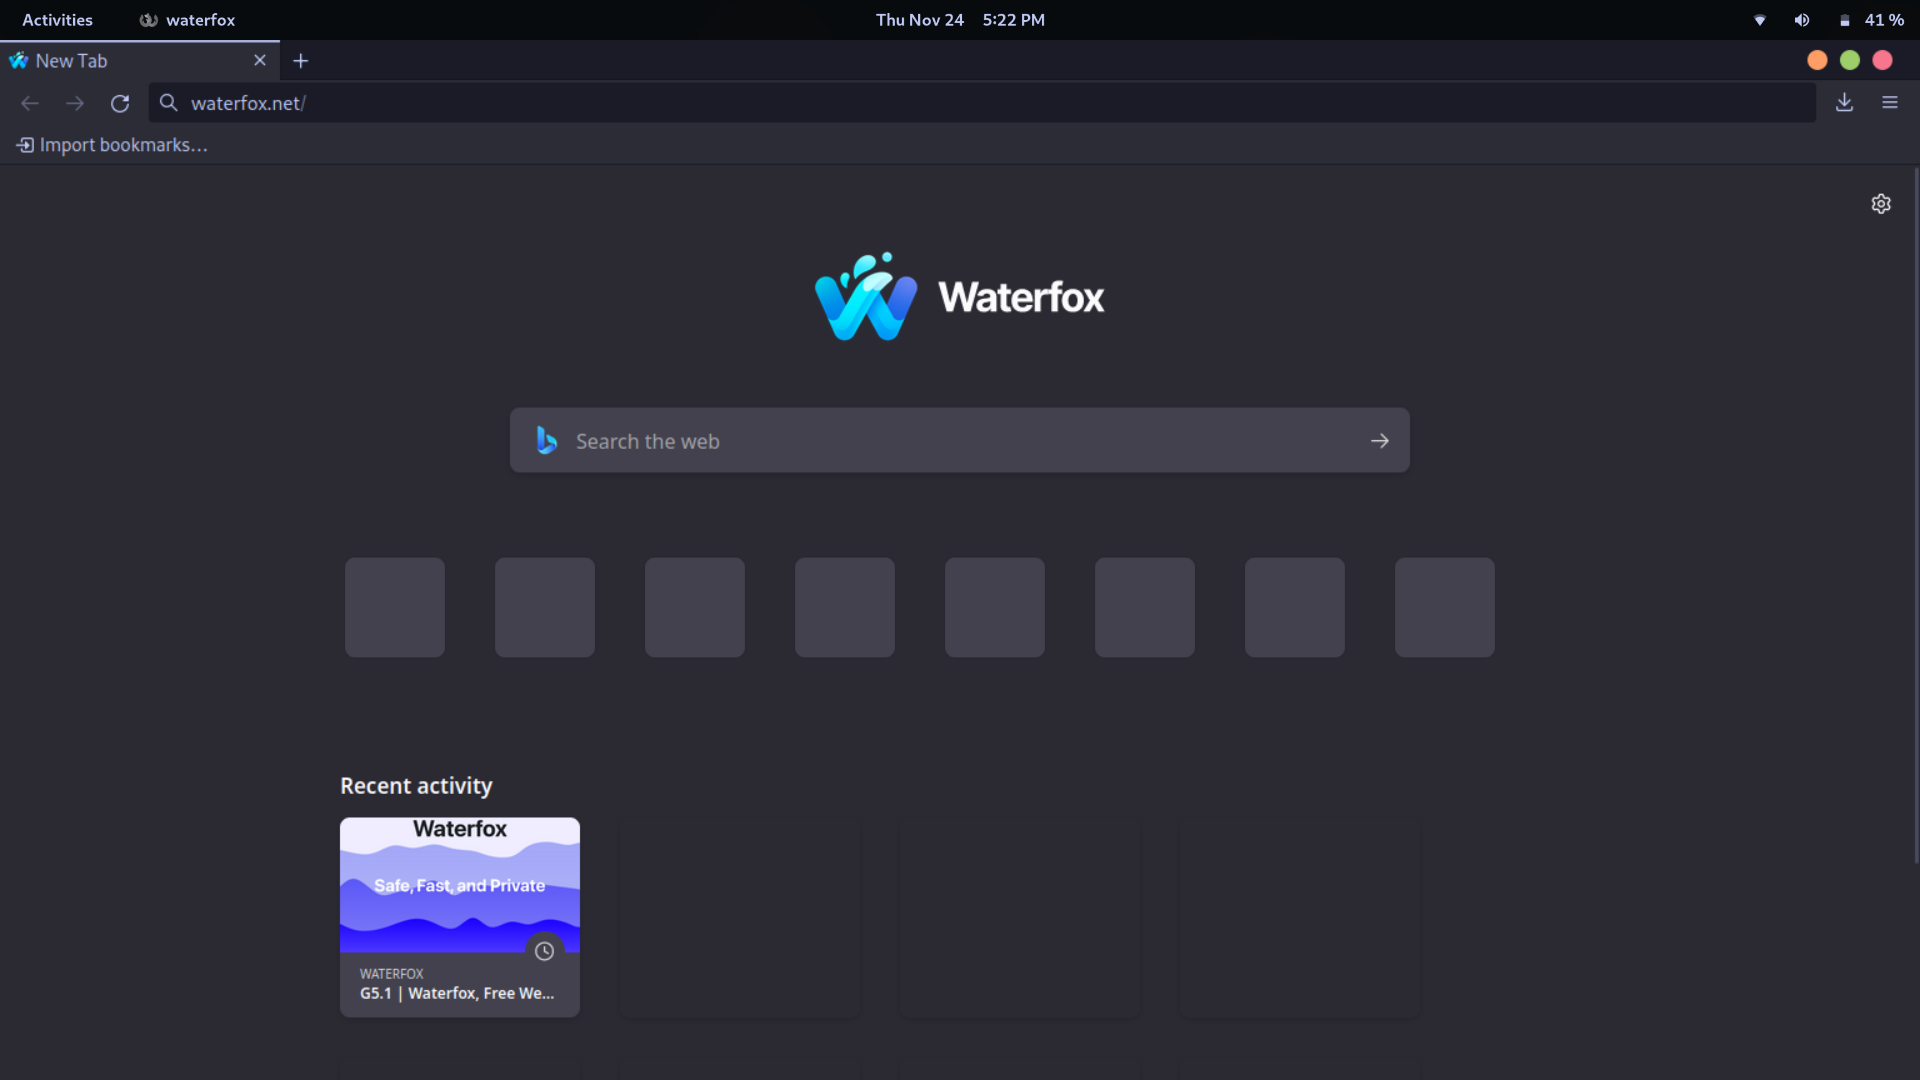Image resolution: width=1920 pixels, height=1080 pixels.
Task: Click the forward navigation arrow
Action: point(75,103)
